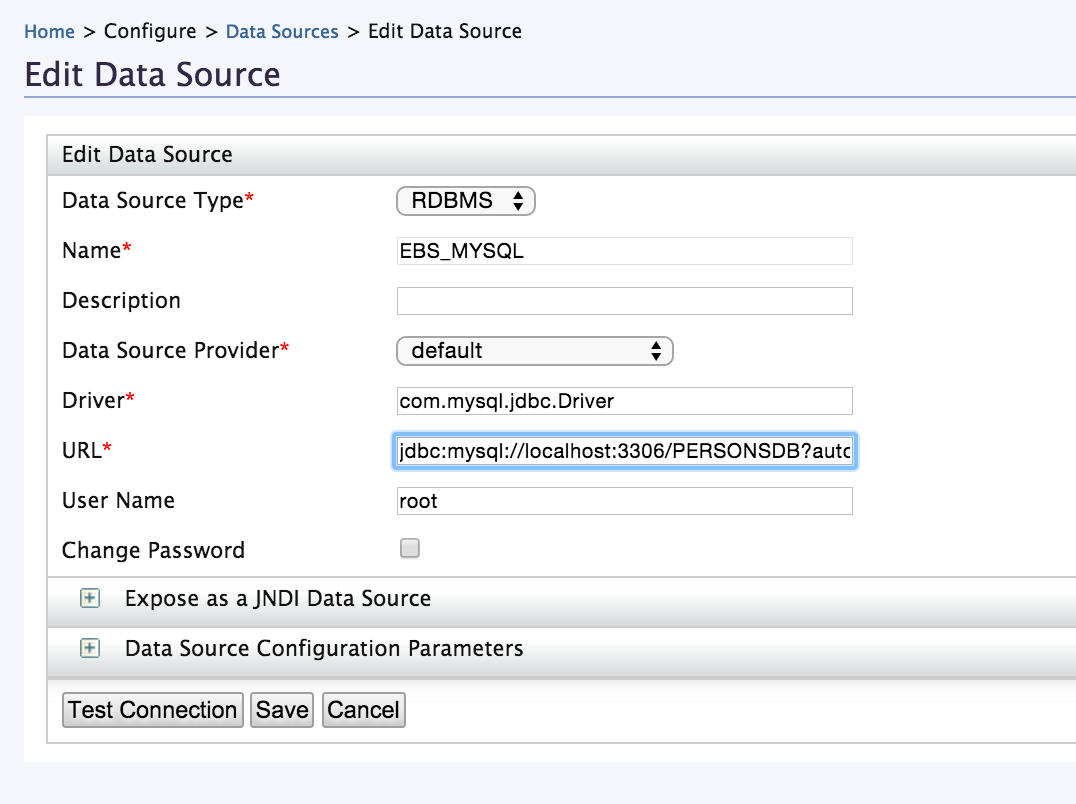Click the plus icon beside JNDI Data Source
This screenshot has height=804, width=1076.
90,598
